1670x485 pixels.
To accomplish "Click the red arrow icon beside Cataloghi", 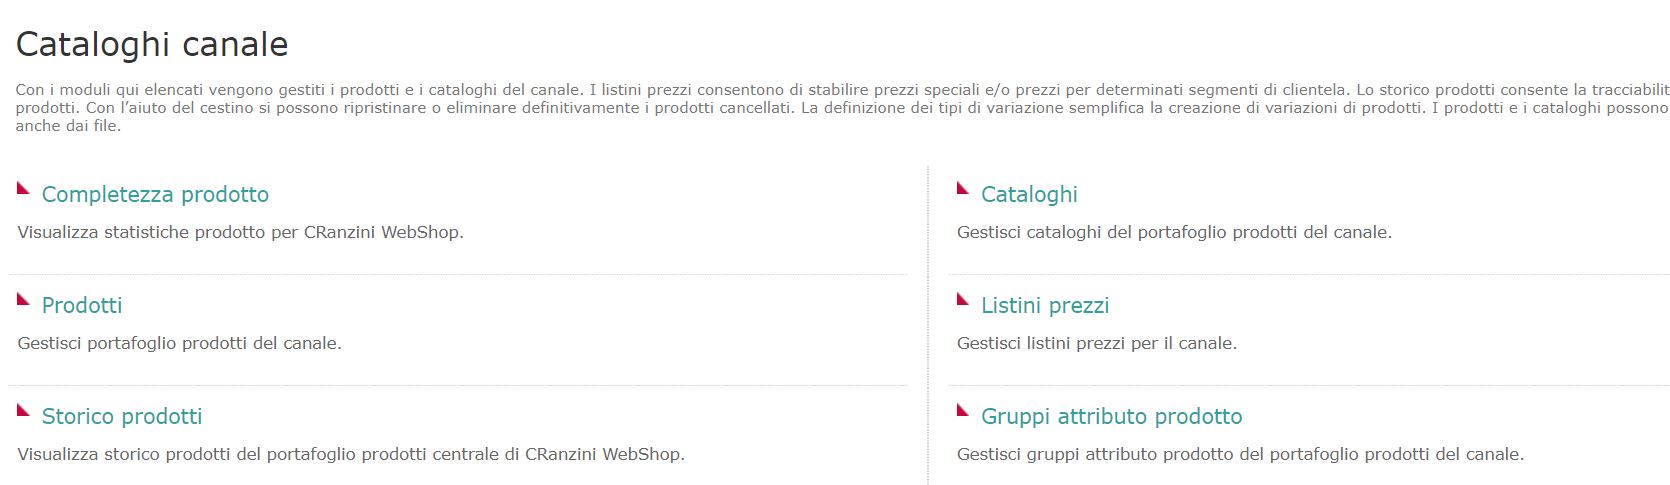I will [963, 188].
